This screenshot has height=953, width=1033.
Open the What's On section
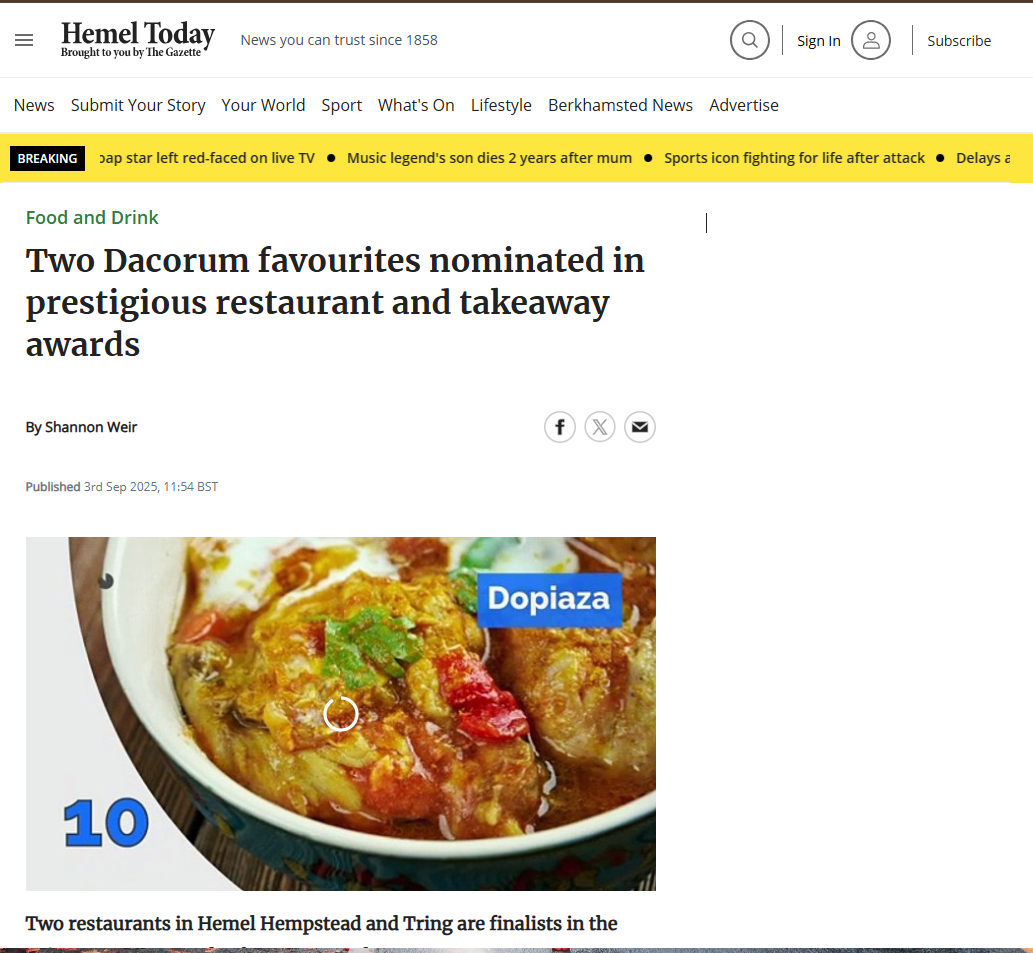[x=416, y=105]
